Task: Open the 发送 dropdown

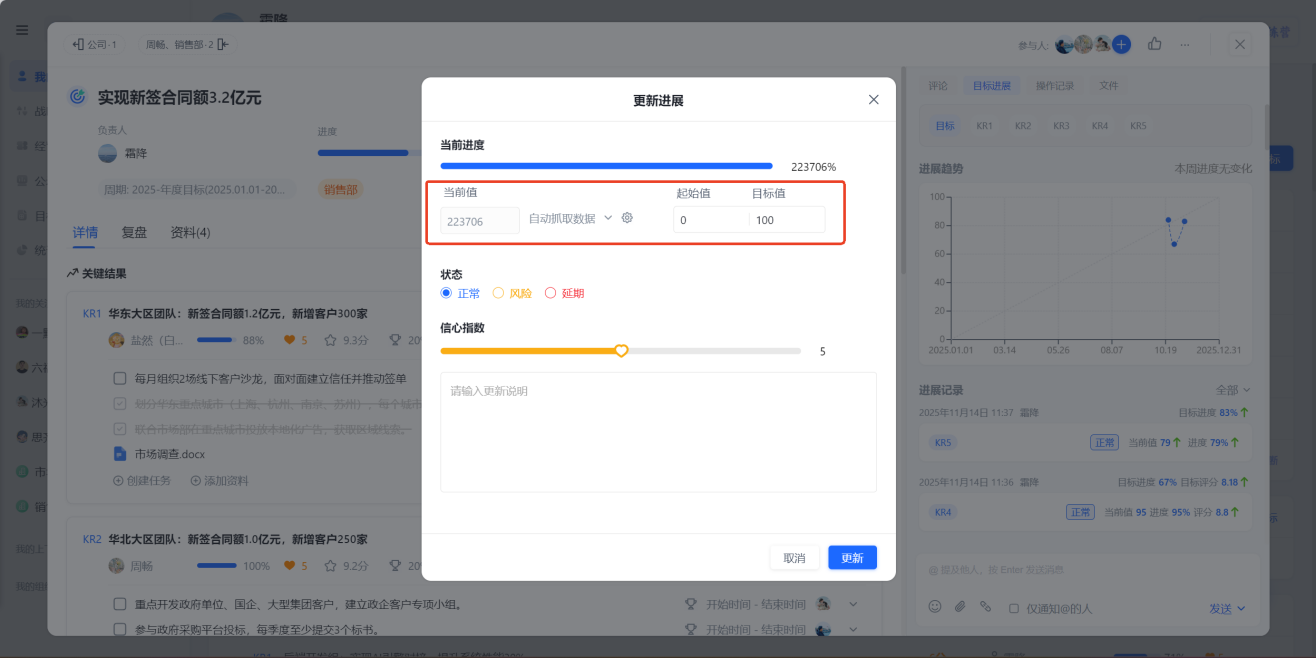Action: pos(1228,608)
